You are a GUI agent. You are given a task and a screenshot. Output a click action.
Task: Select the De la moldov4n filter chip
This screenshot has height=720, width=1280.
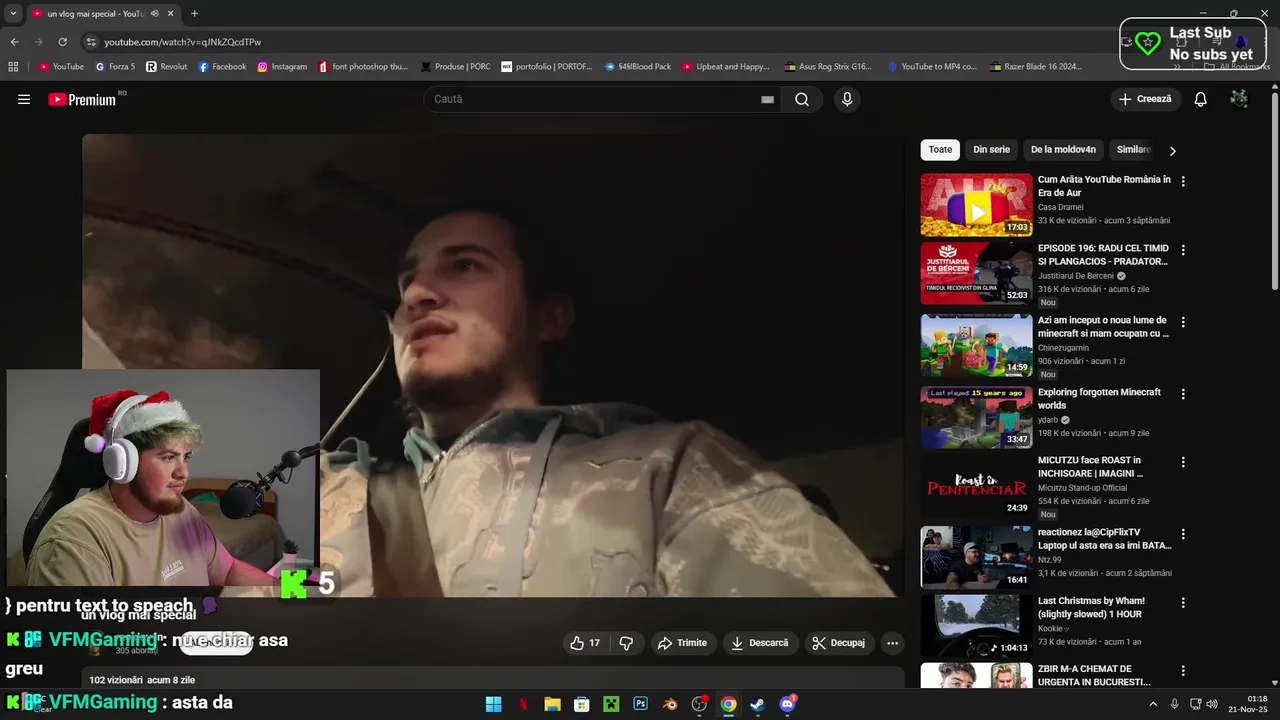1063,150
